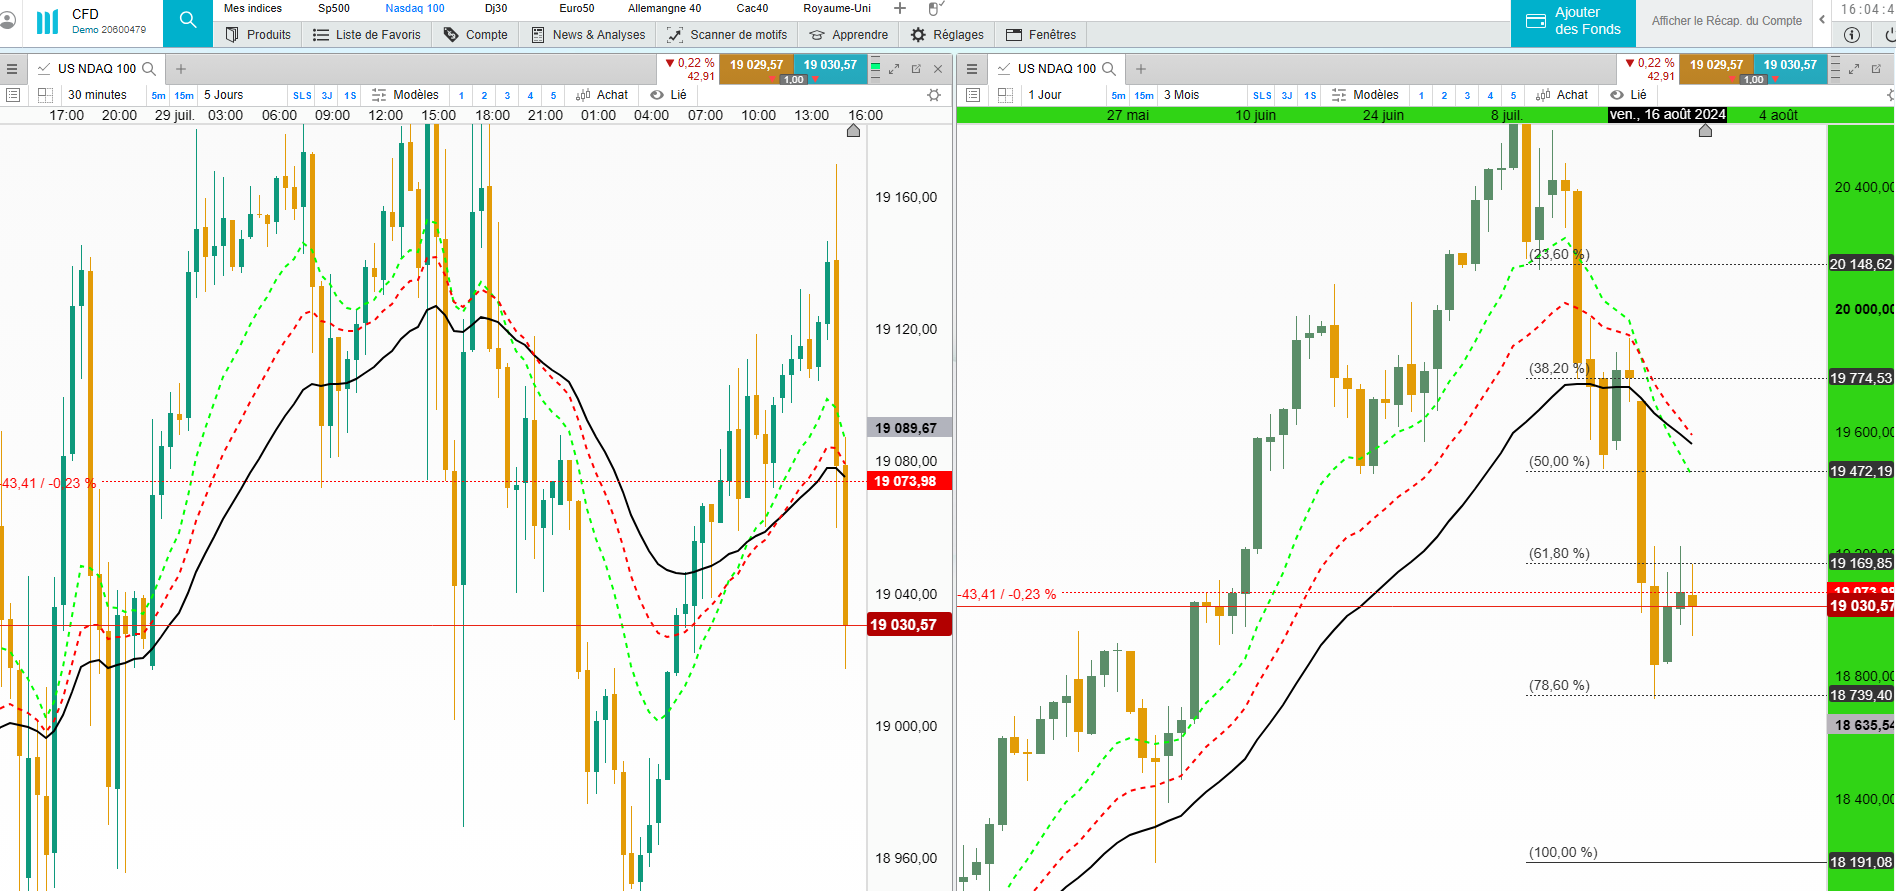Open the hamburger menu of right chart panel
The height and width of the screenshot is (891, 1896).
[x=972, y=69]
